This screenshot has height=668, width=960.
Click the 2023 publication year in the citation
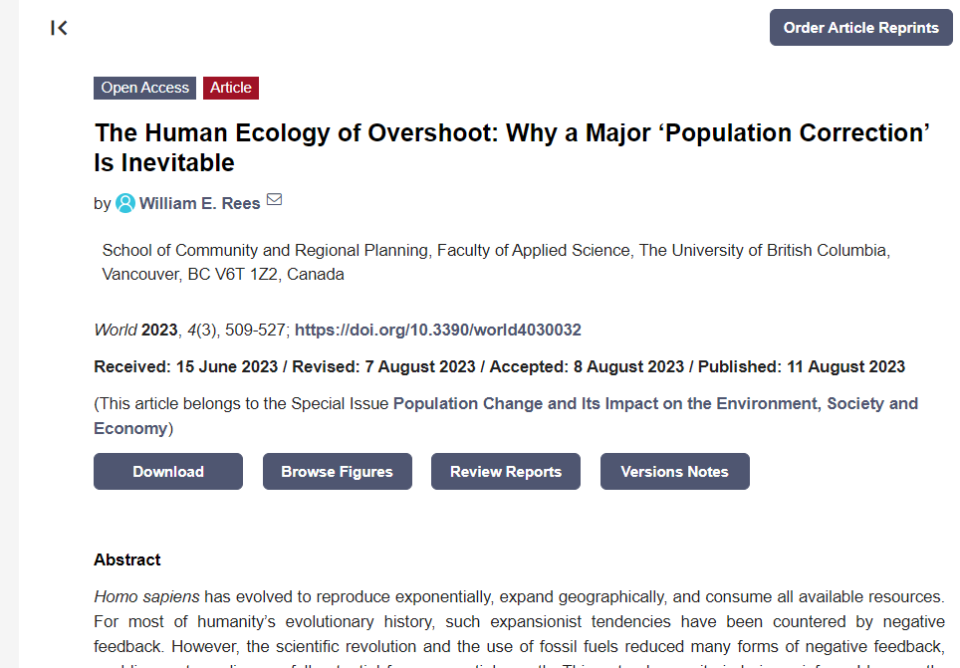[159, 330]
